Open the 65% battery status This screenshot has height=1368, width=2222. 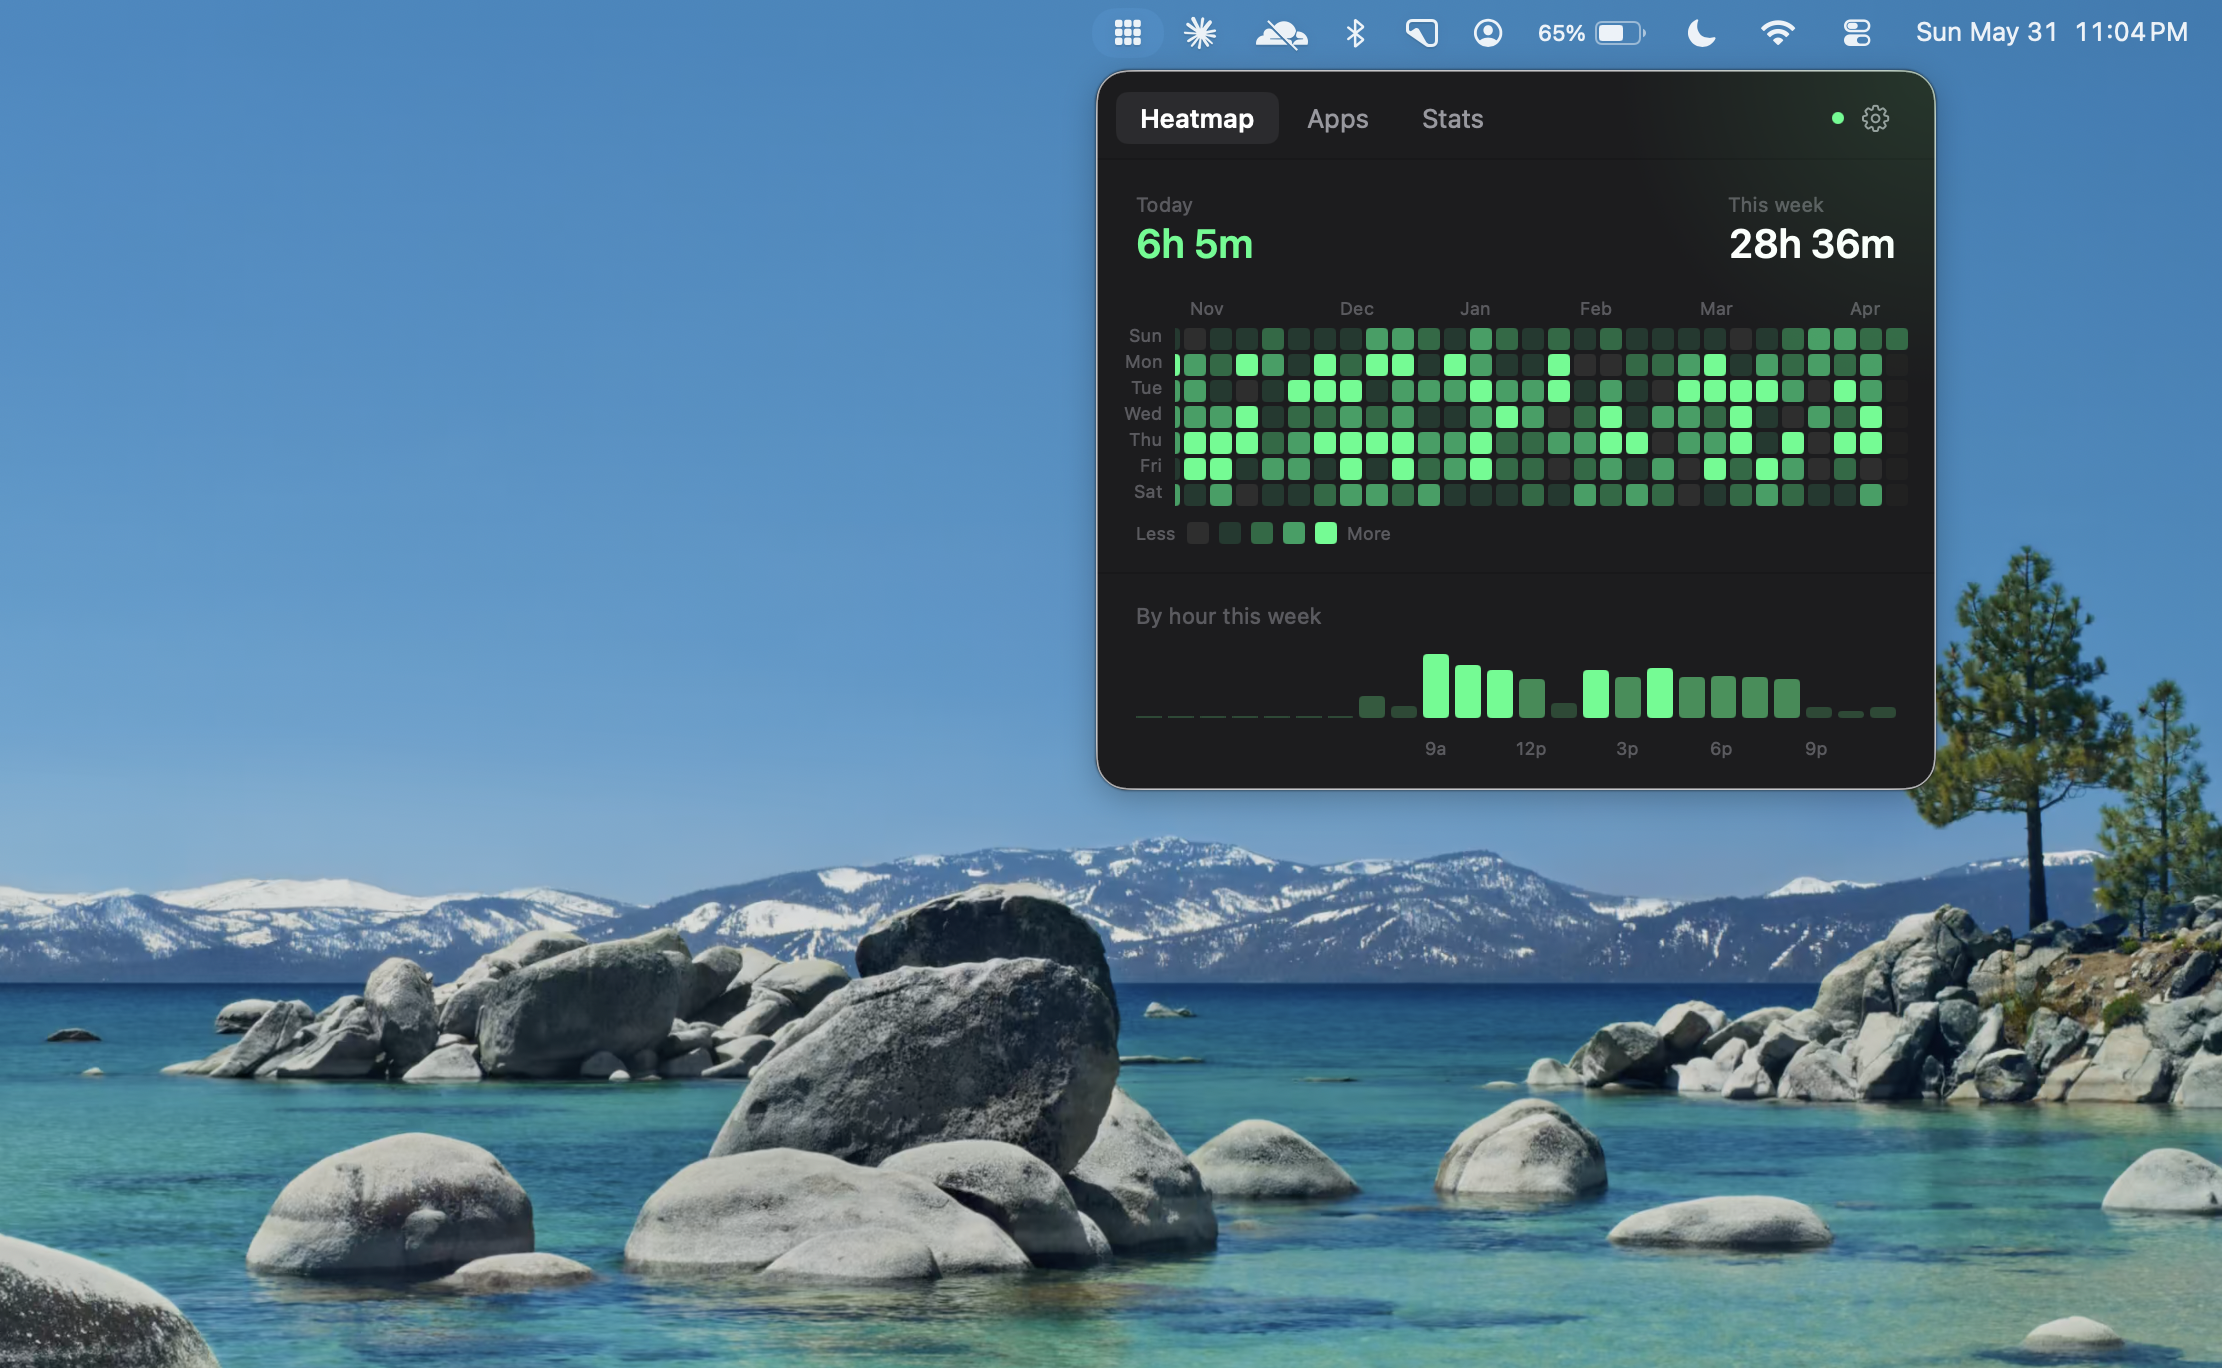coord(1591,33)
